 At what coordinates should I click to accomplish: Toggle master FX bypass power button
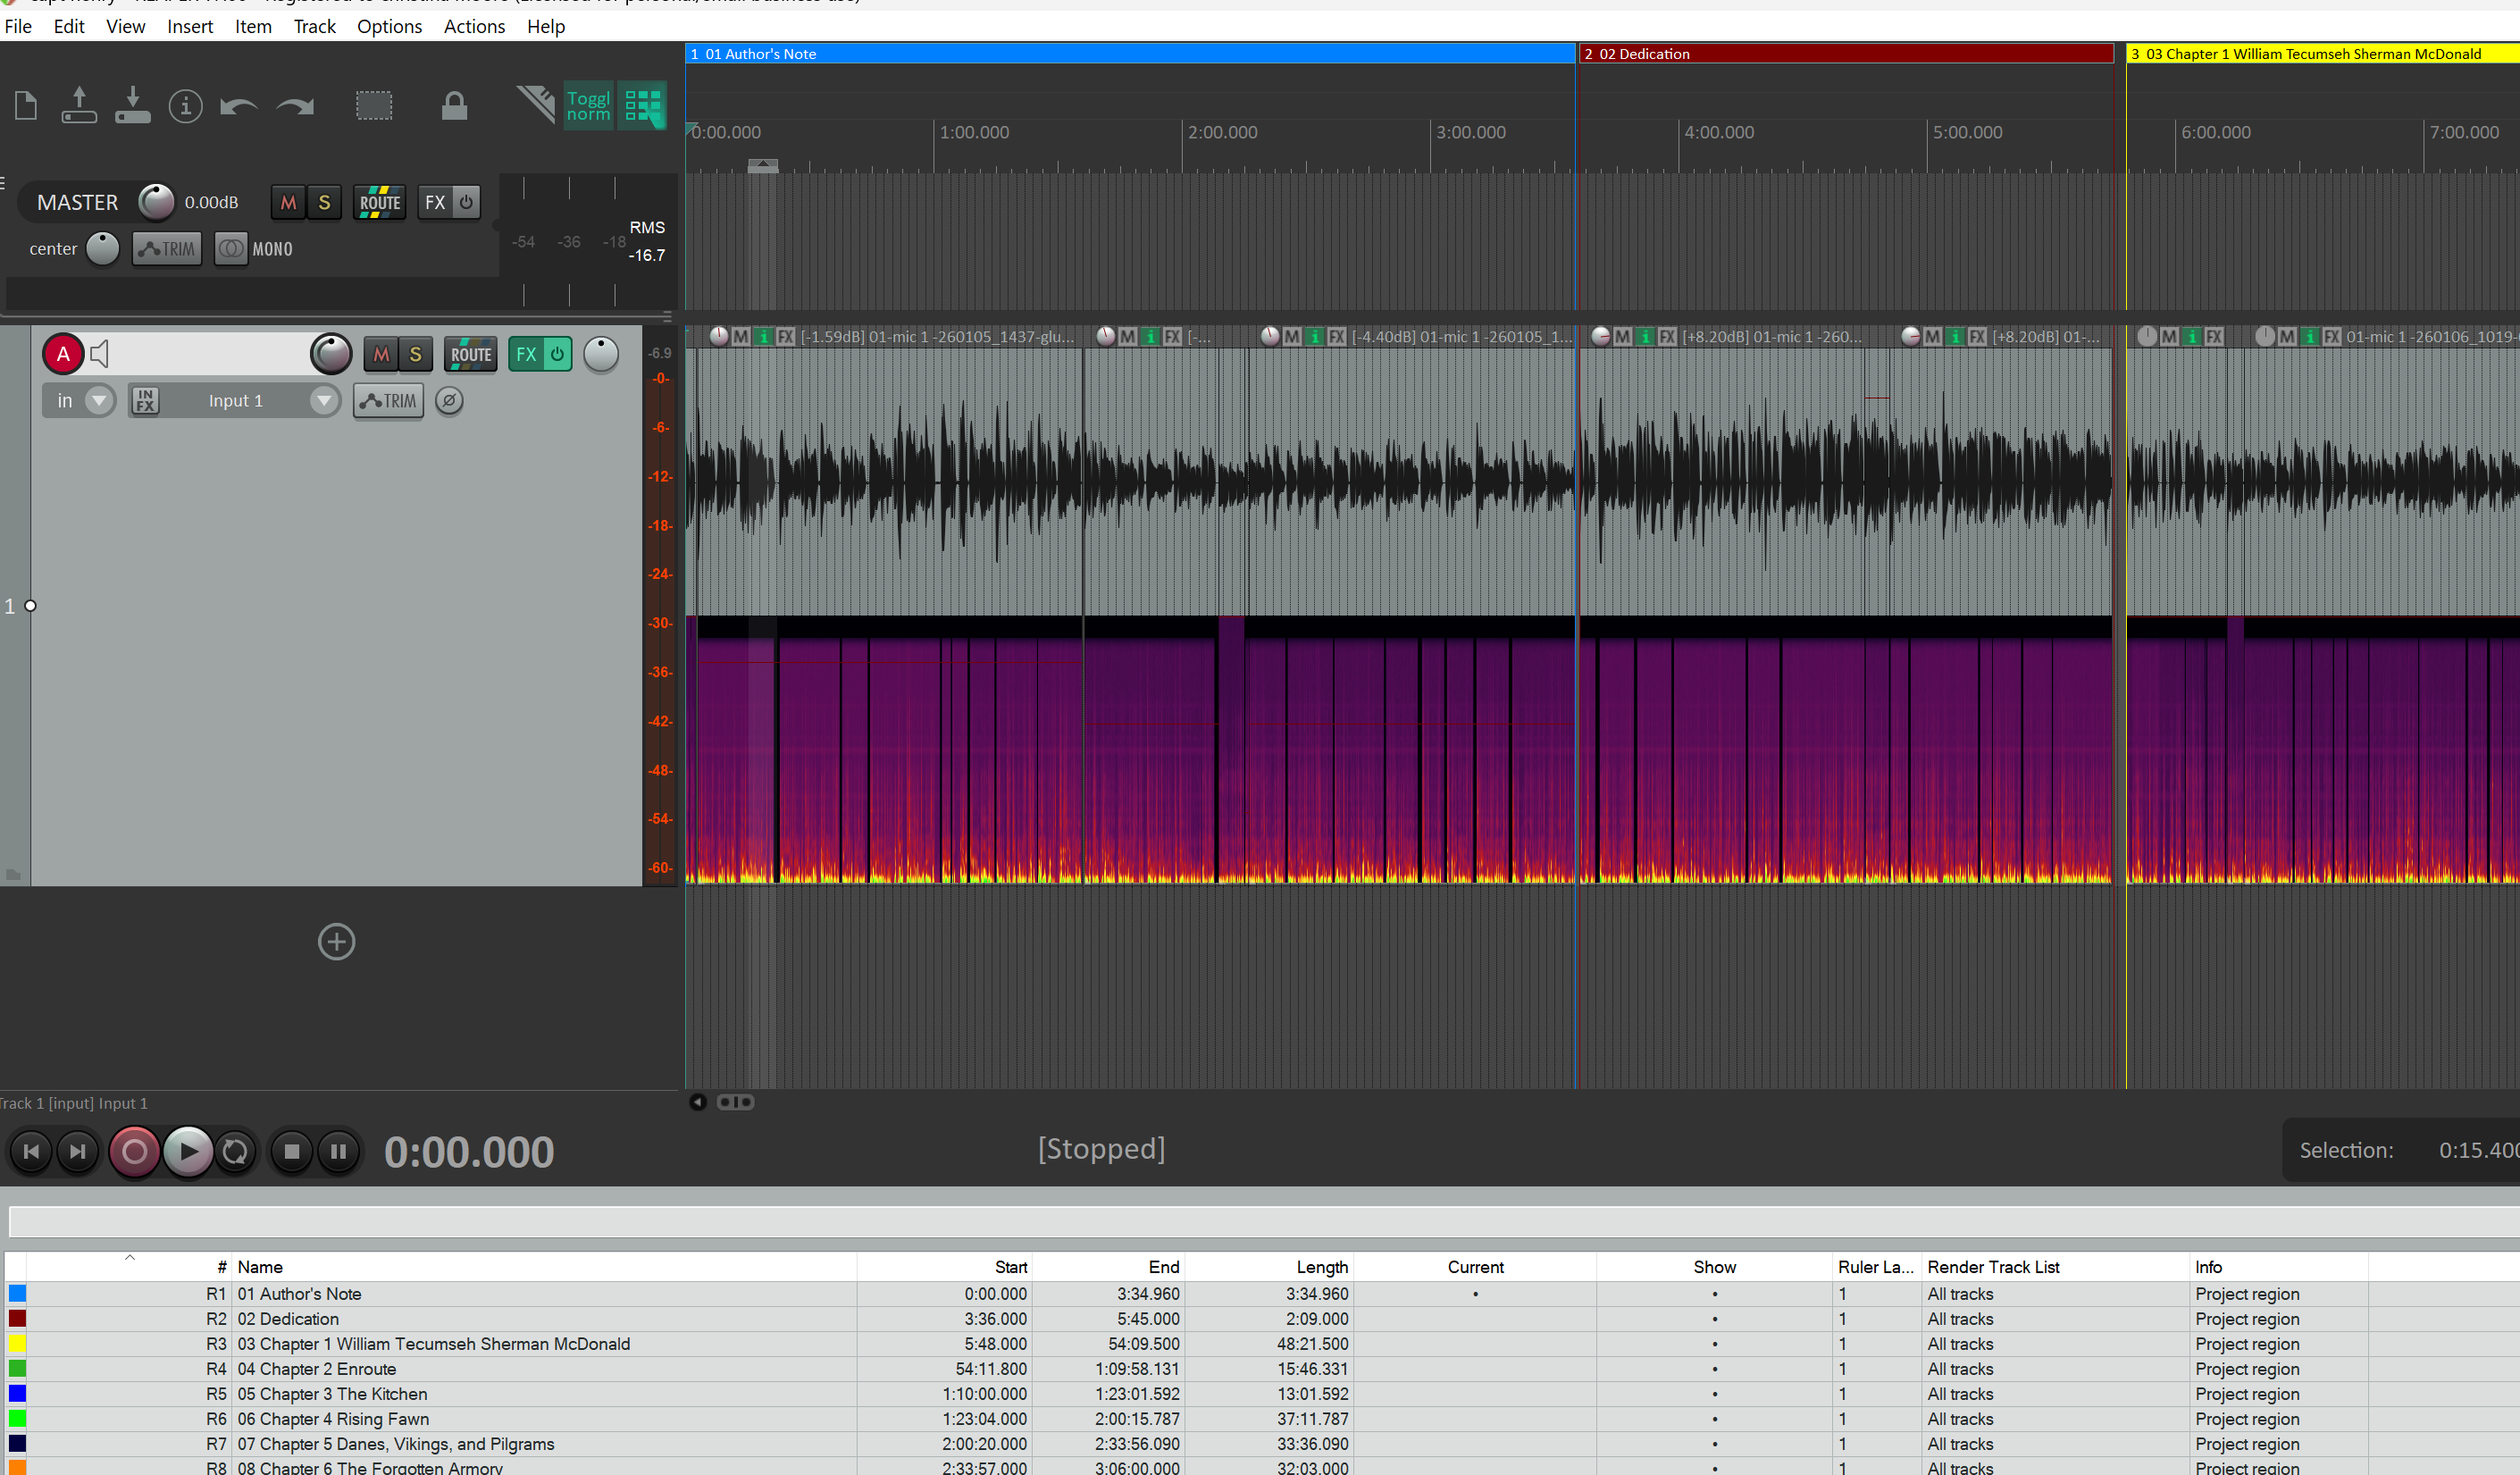(x=466, y=202)
